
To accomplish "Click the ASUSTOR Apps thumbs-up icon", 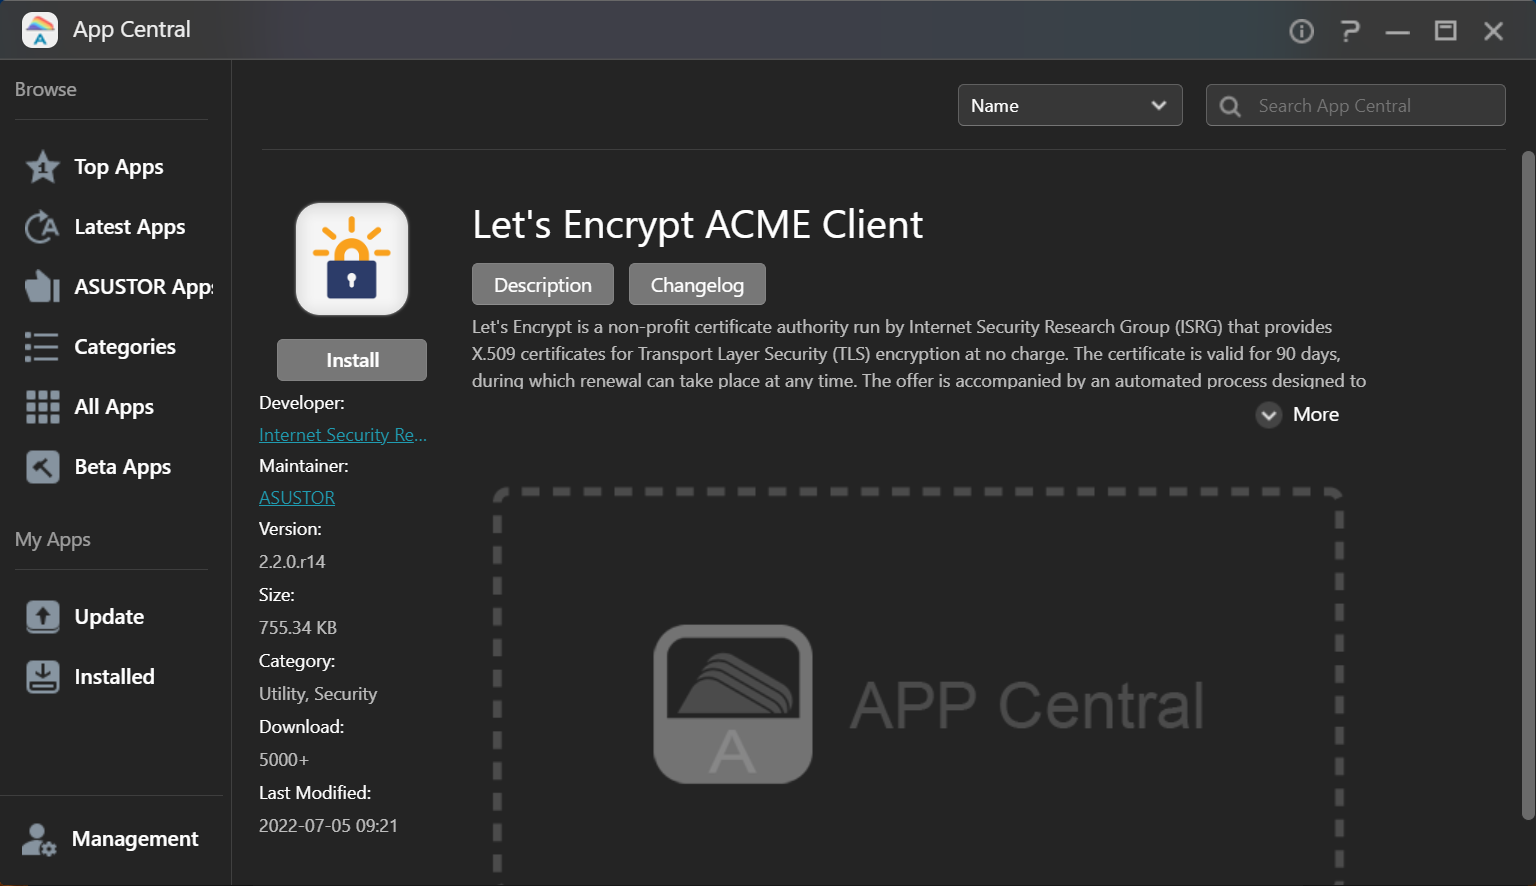I will (x=42, y=287).
